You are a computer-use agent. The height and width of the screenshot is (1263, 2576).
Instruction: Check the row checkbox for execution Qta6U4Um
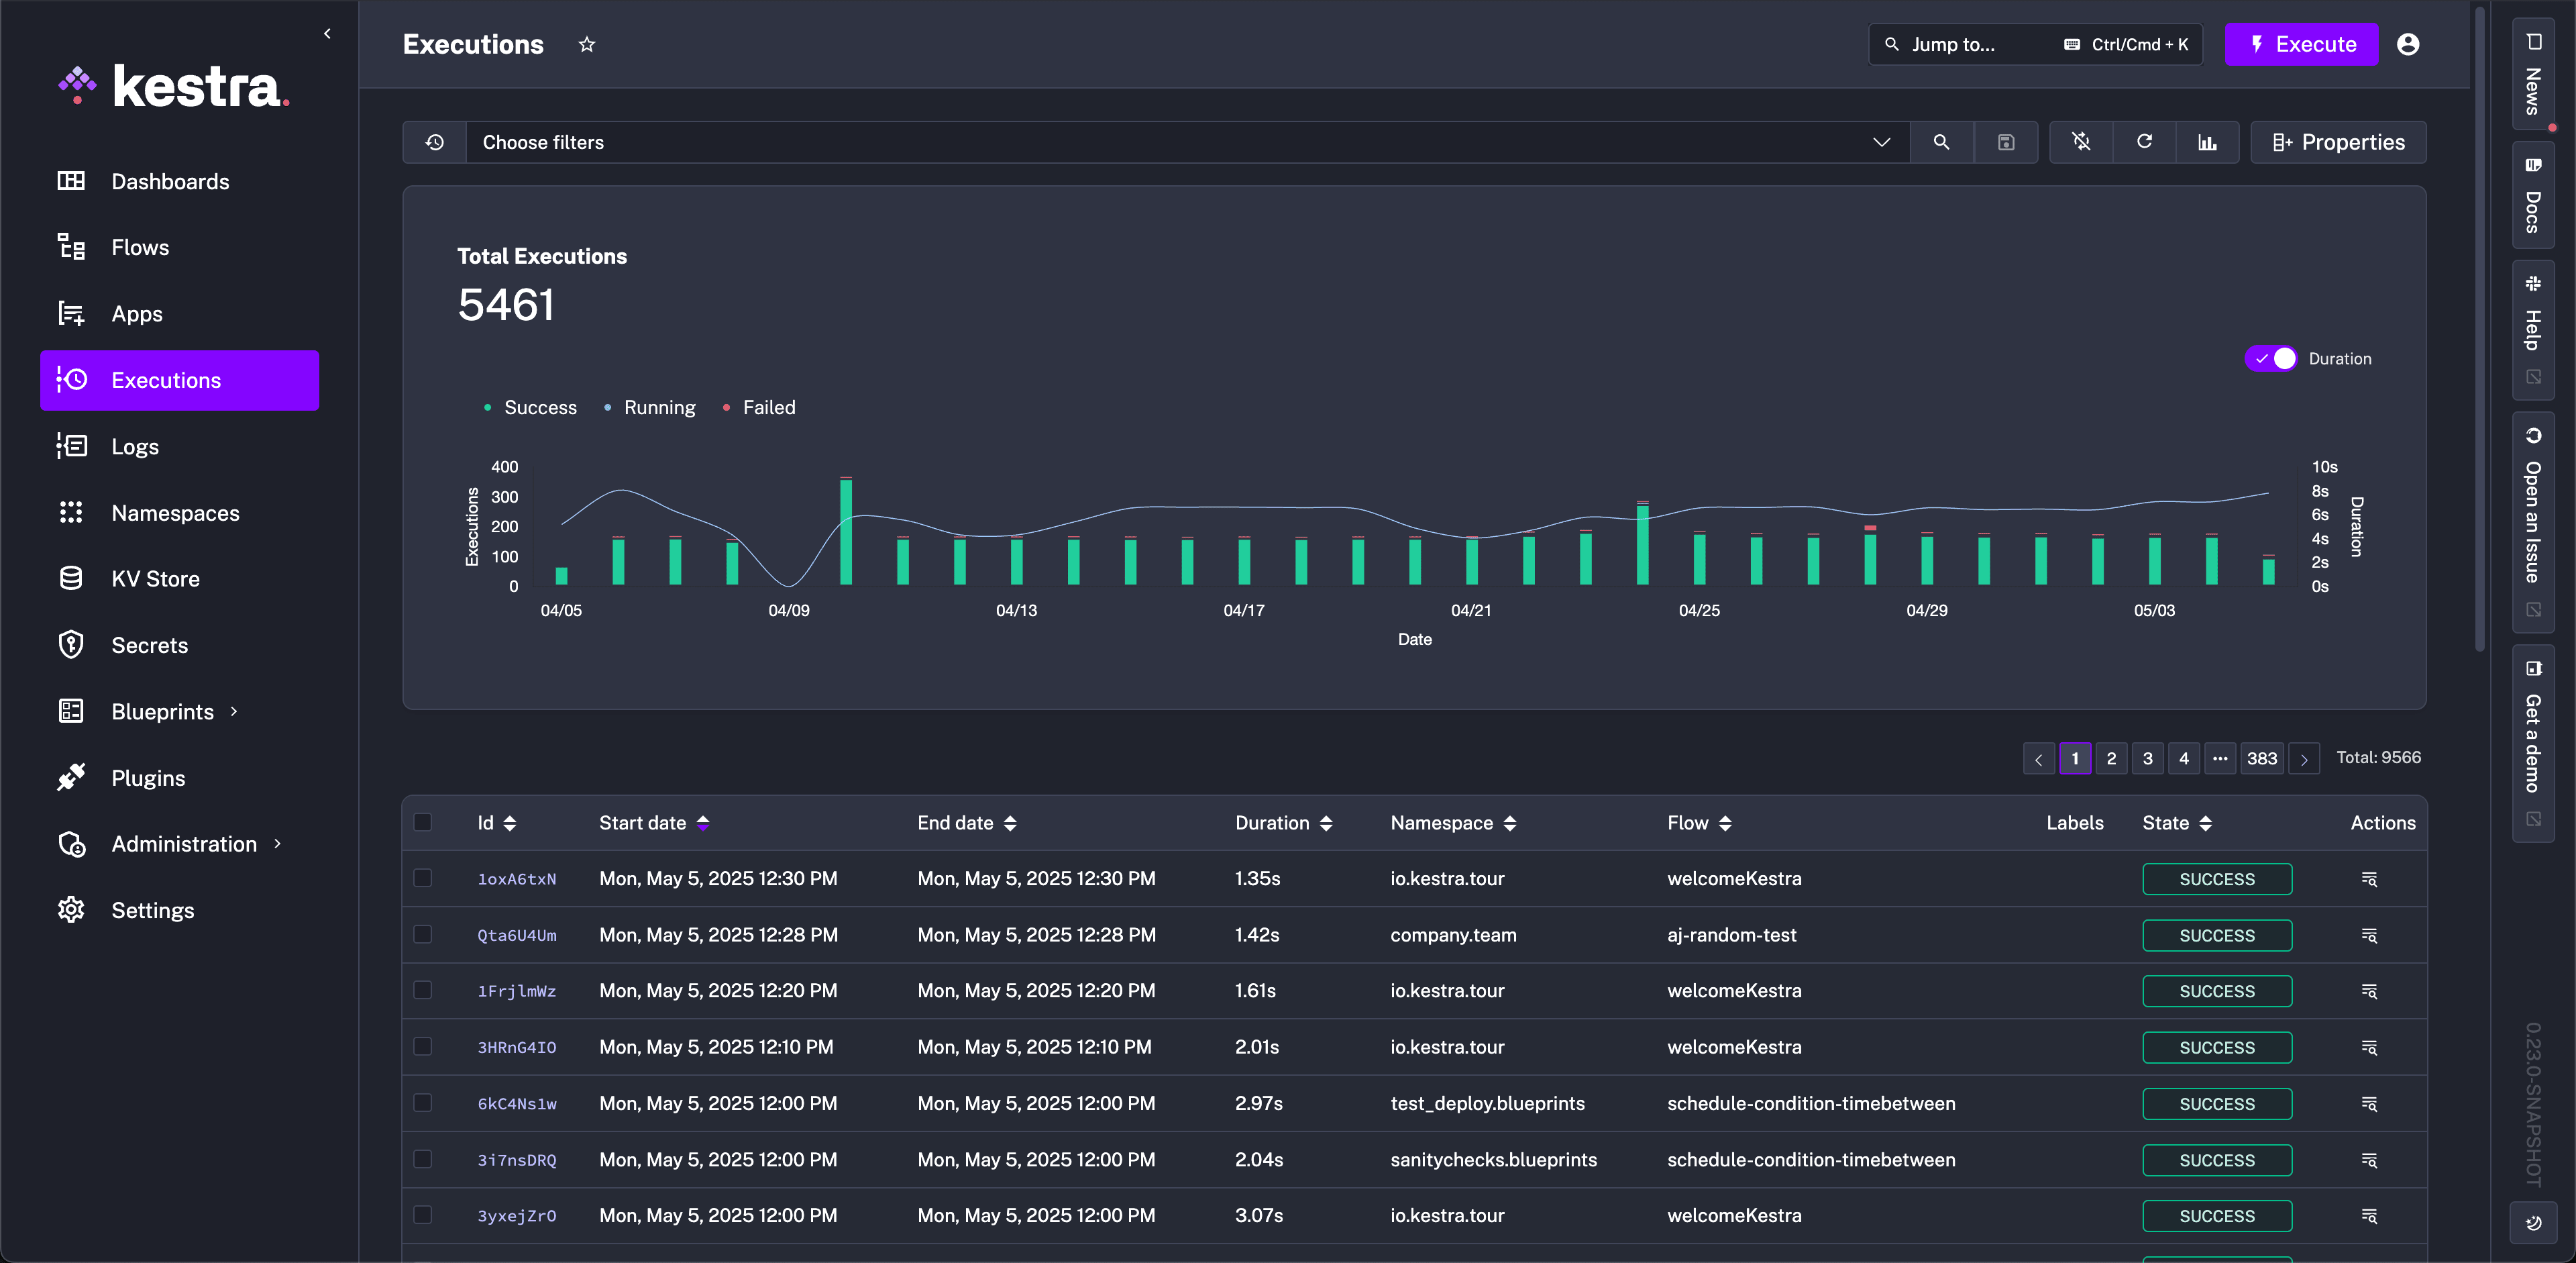point(424,935)
